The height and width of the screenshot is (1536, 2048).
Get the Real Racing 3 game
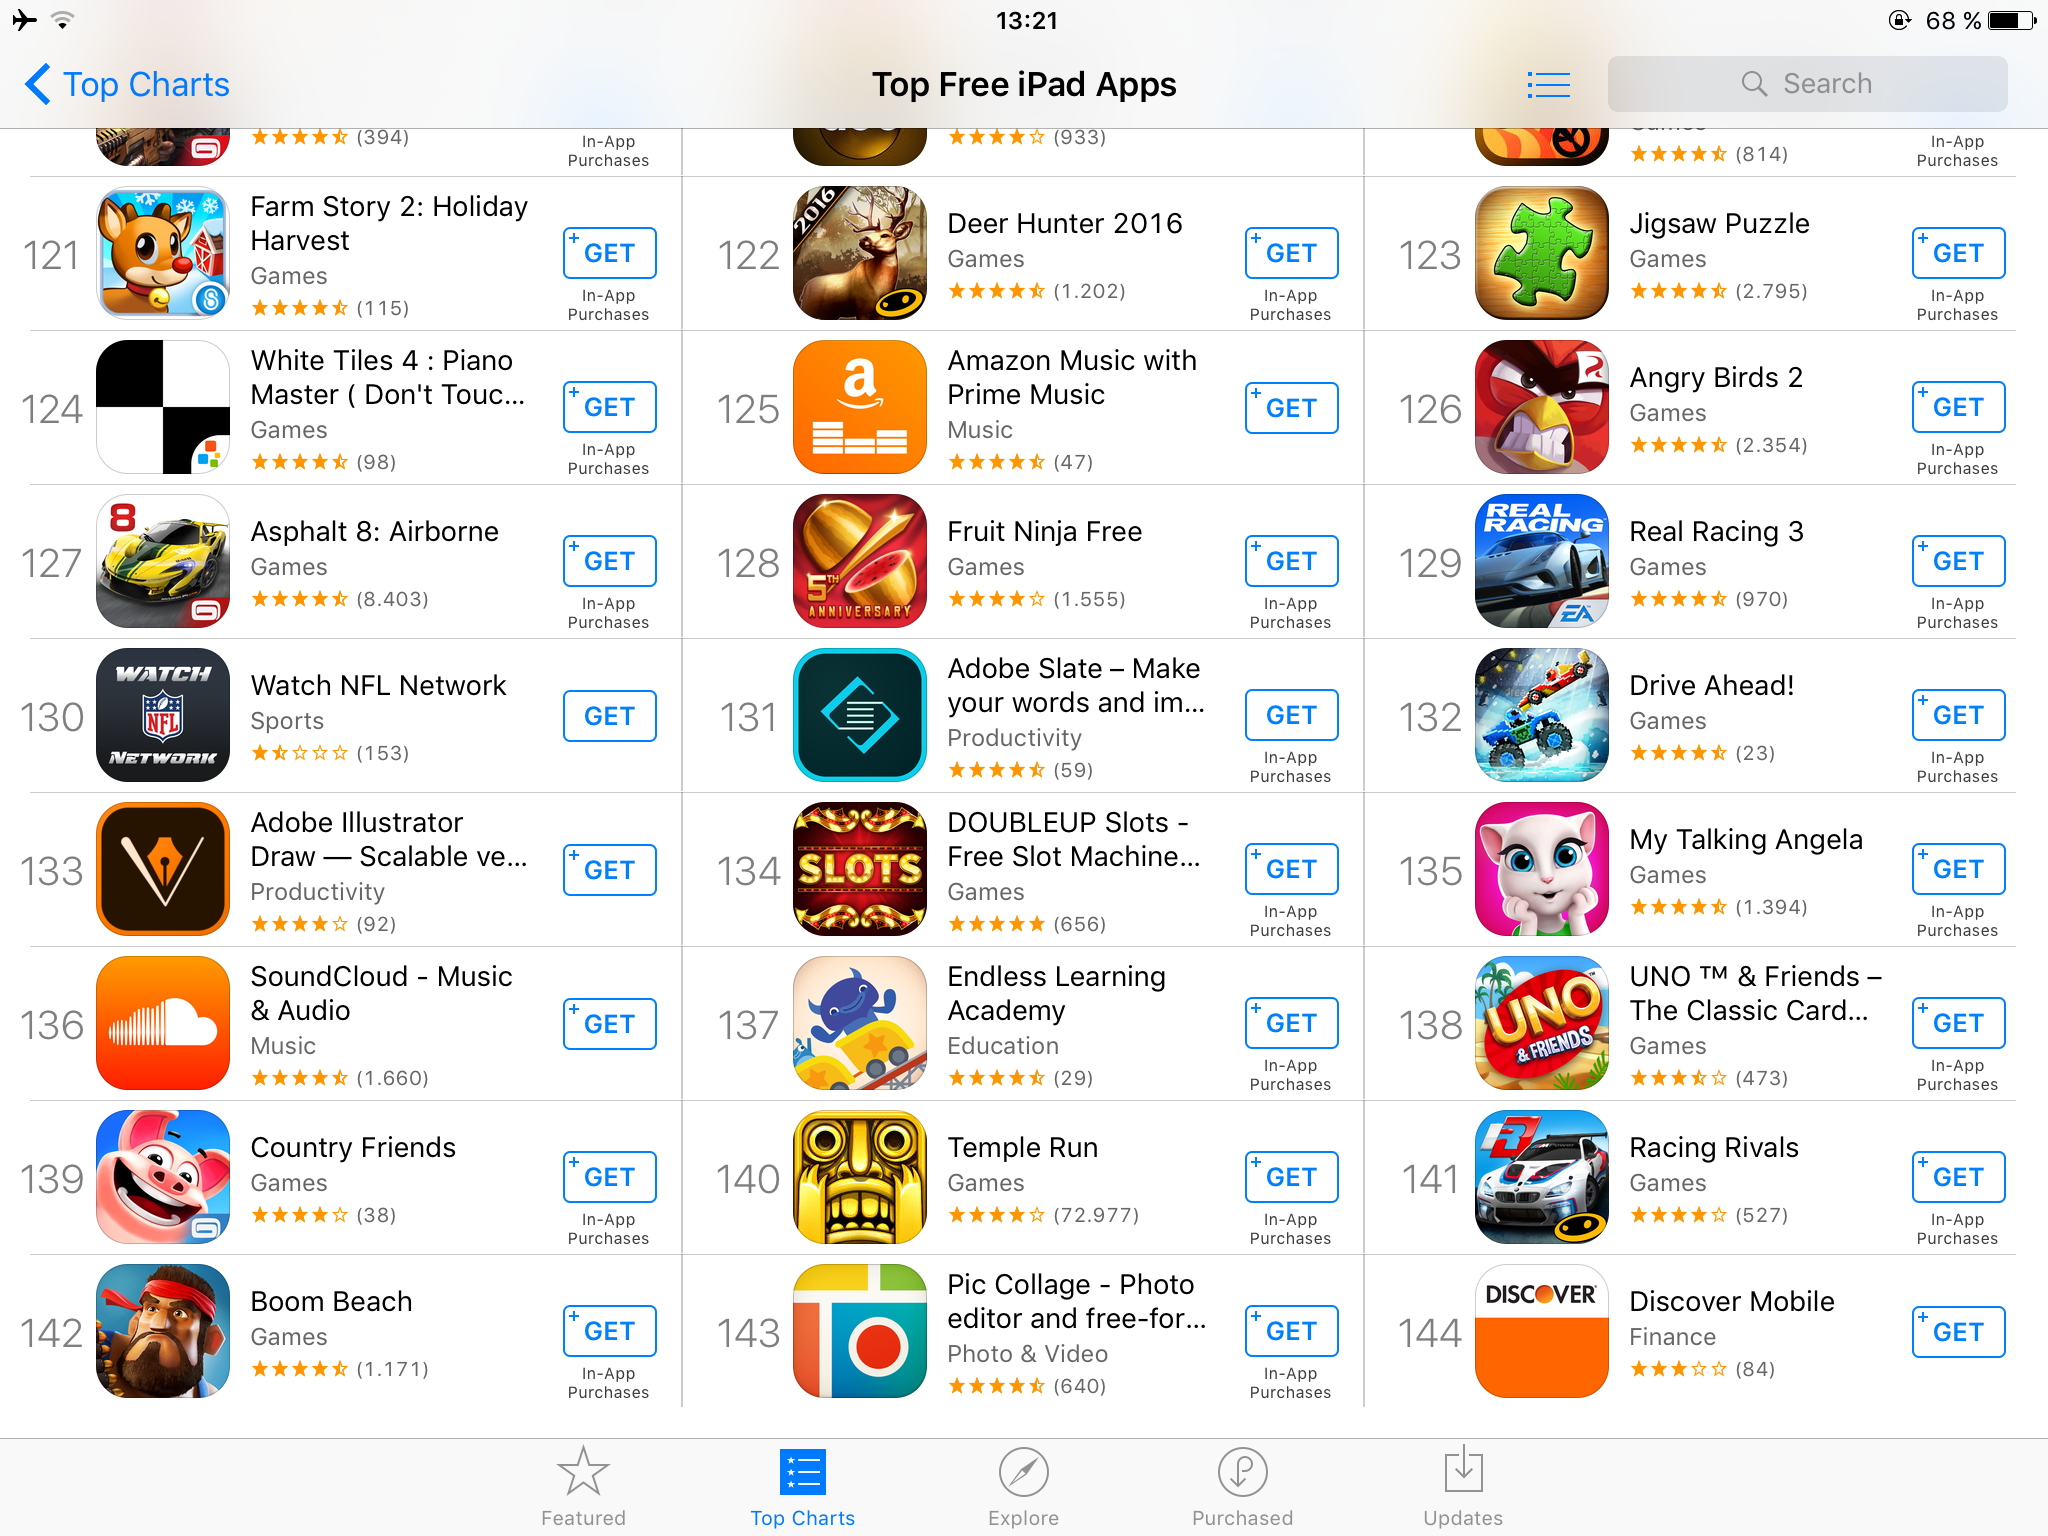[1958, 561]
